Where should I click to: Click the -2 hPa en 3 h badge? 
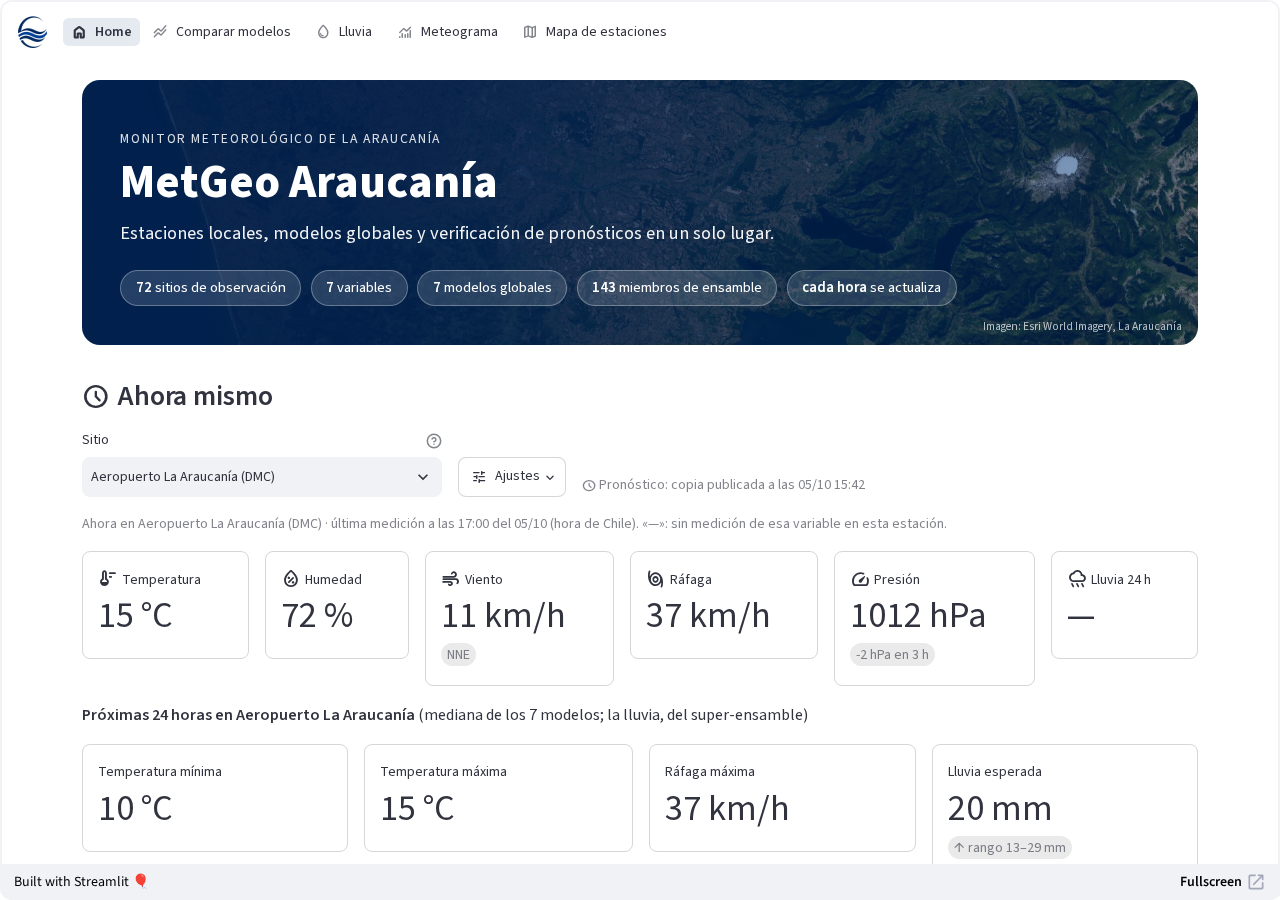point(892,655)
